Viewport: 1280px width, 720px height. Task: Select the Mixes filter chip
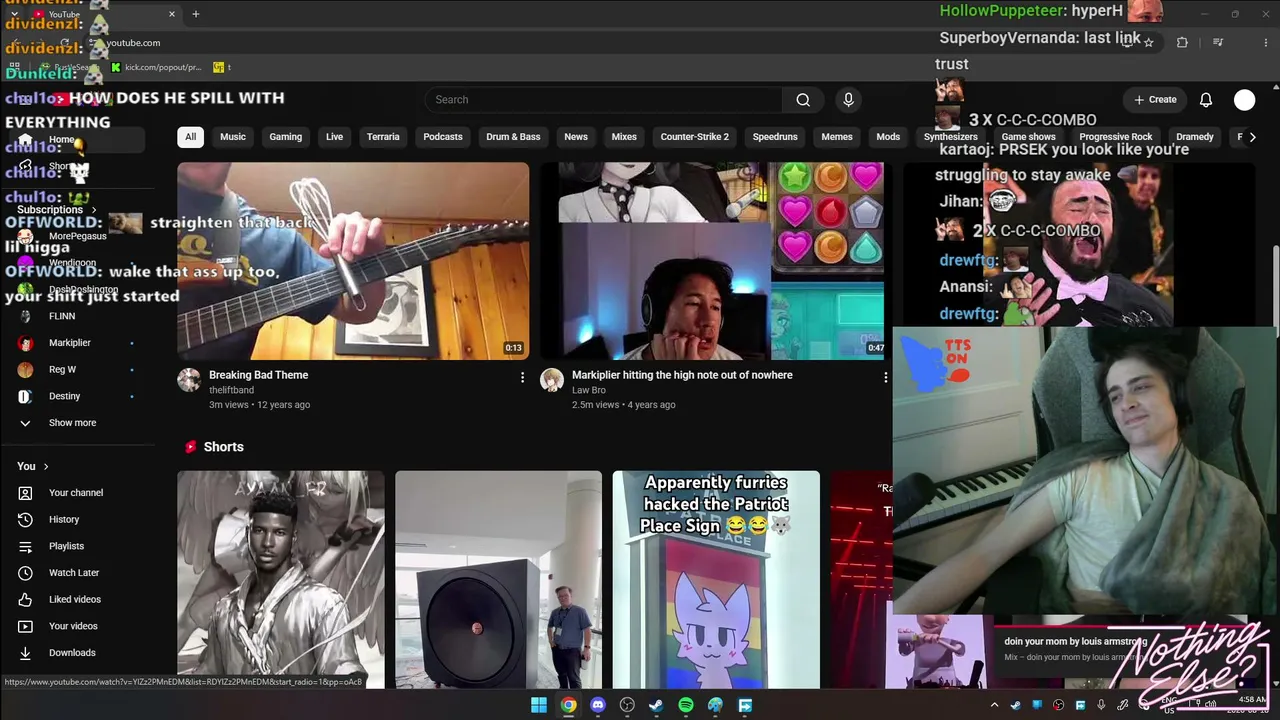(x=624, y=137)
